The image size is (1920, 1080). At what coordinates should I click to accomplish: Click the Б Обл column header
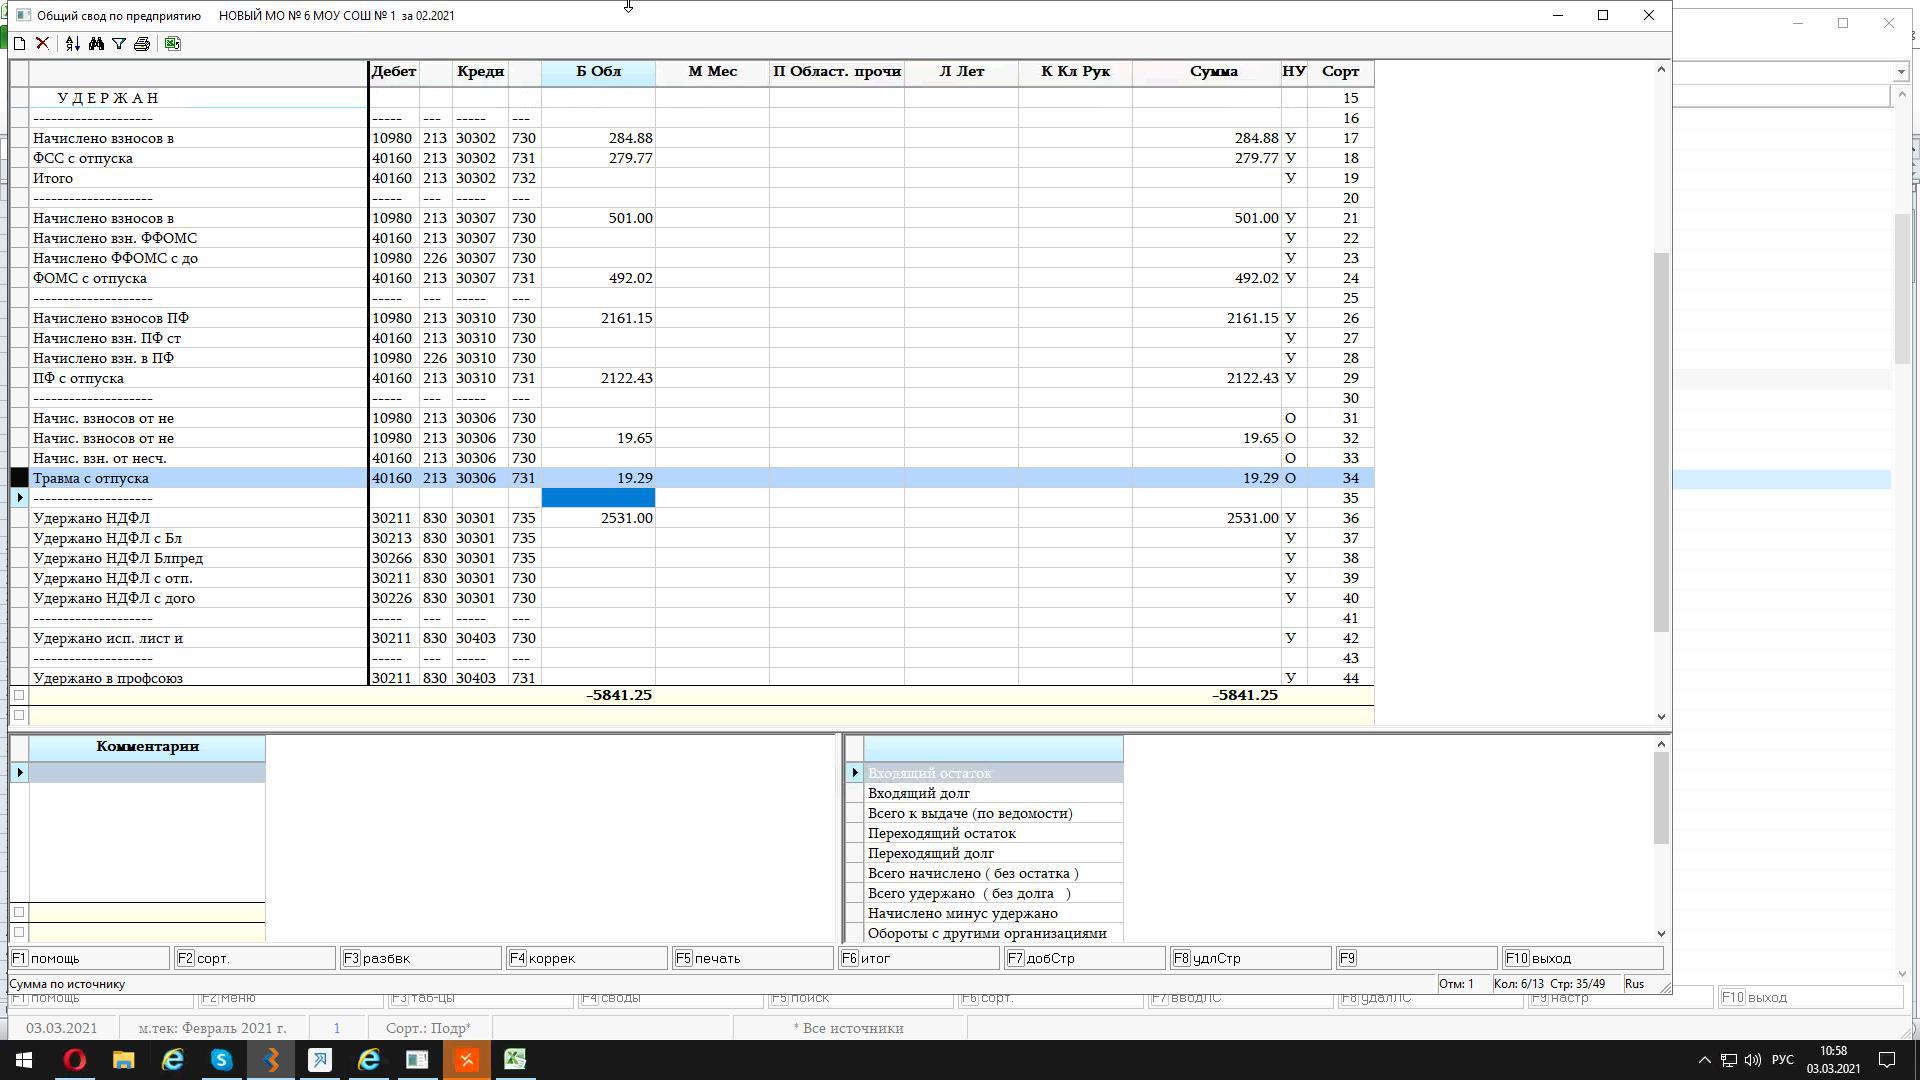point(598,72)
